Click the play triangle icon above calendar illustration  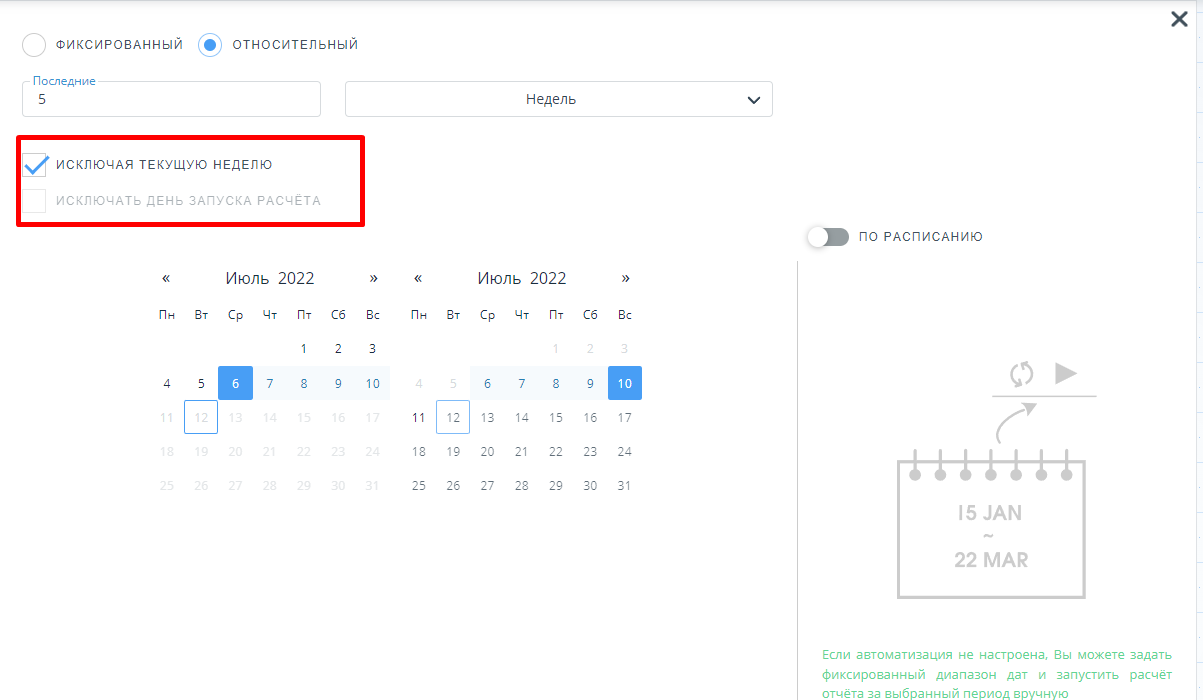[x=1066, y=373]
